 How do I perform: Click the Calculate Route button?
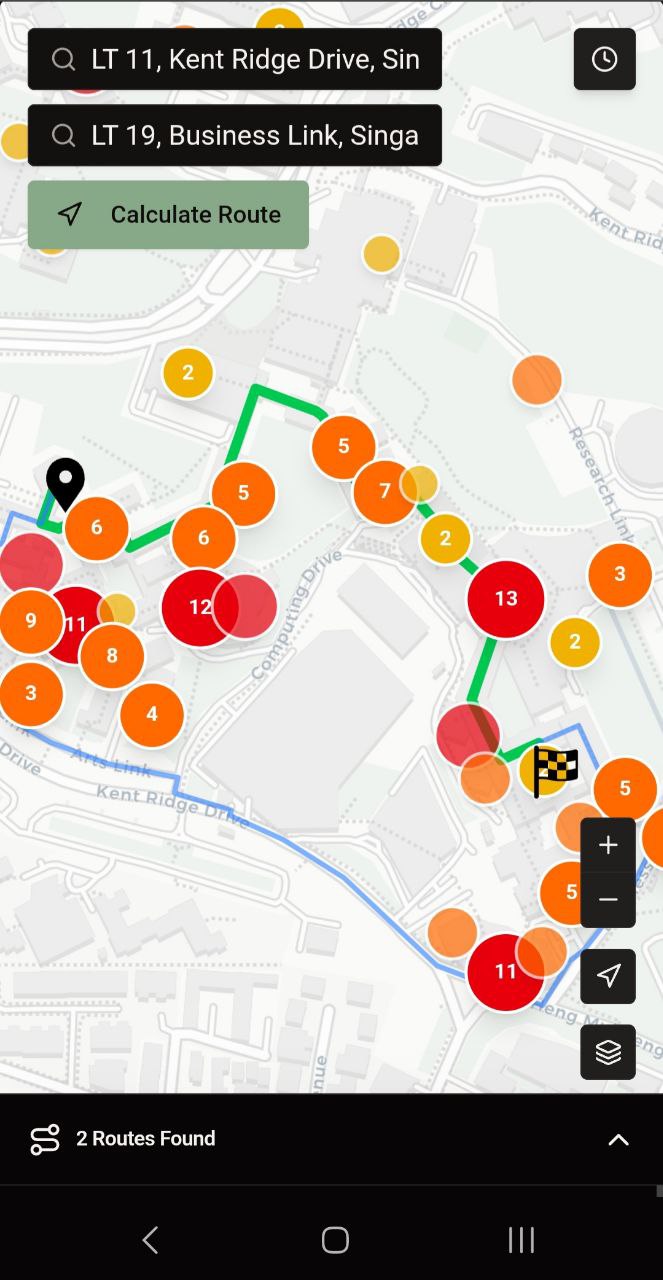click(x=168, y=214)
